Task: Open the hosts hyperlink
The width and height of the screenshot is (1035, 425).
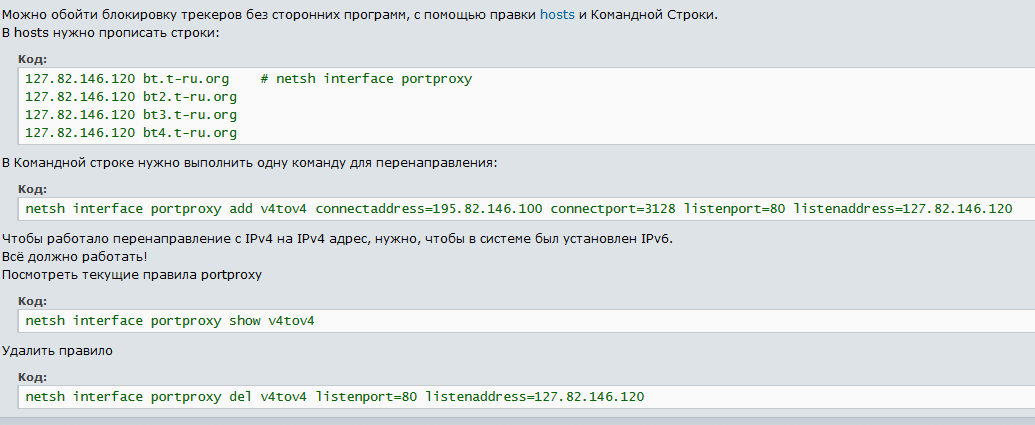Action: tap(557, 15)
